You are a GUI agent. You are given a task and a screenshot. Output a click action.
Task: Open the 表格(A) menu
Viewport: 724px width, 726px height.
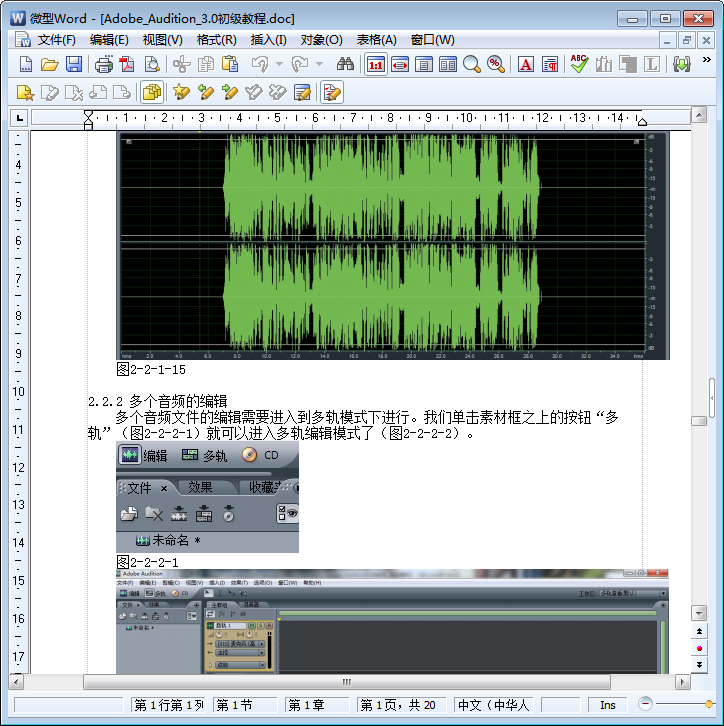click(376, 40)
